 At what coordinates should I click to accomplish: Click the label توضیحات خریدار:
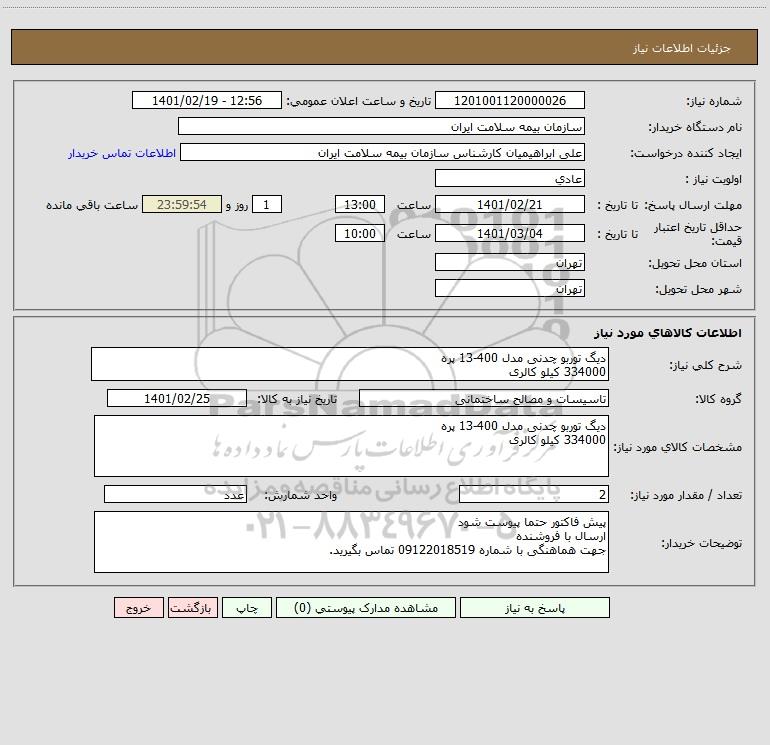[702, 543]
